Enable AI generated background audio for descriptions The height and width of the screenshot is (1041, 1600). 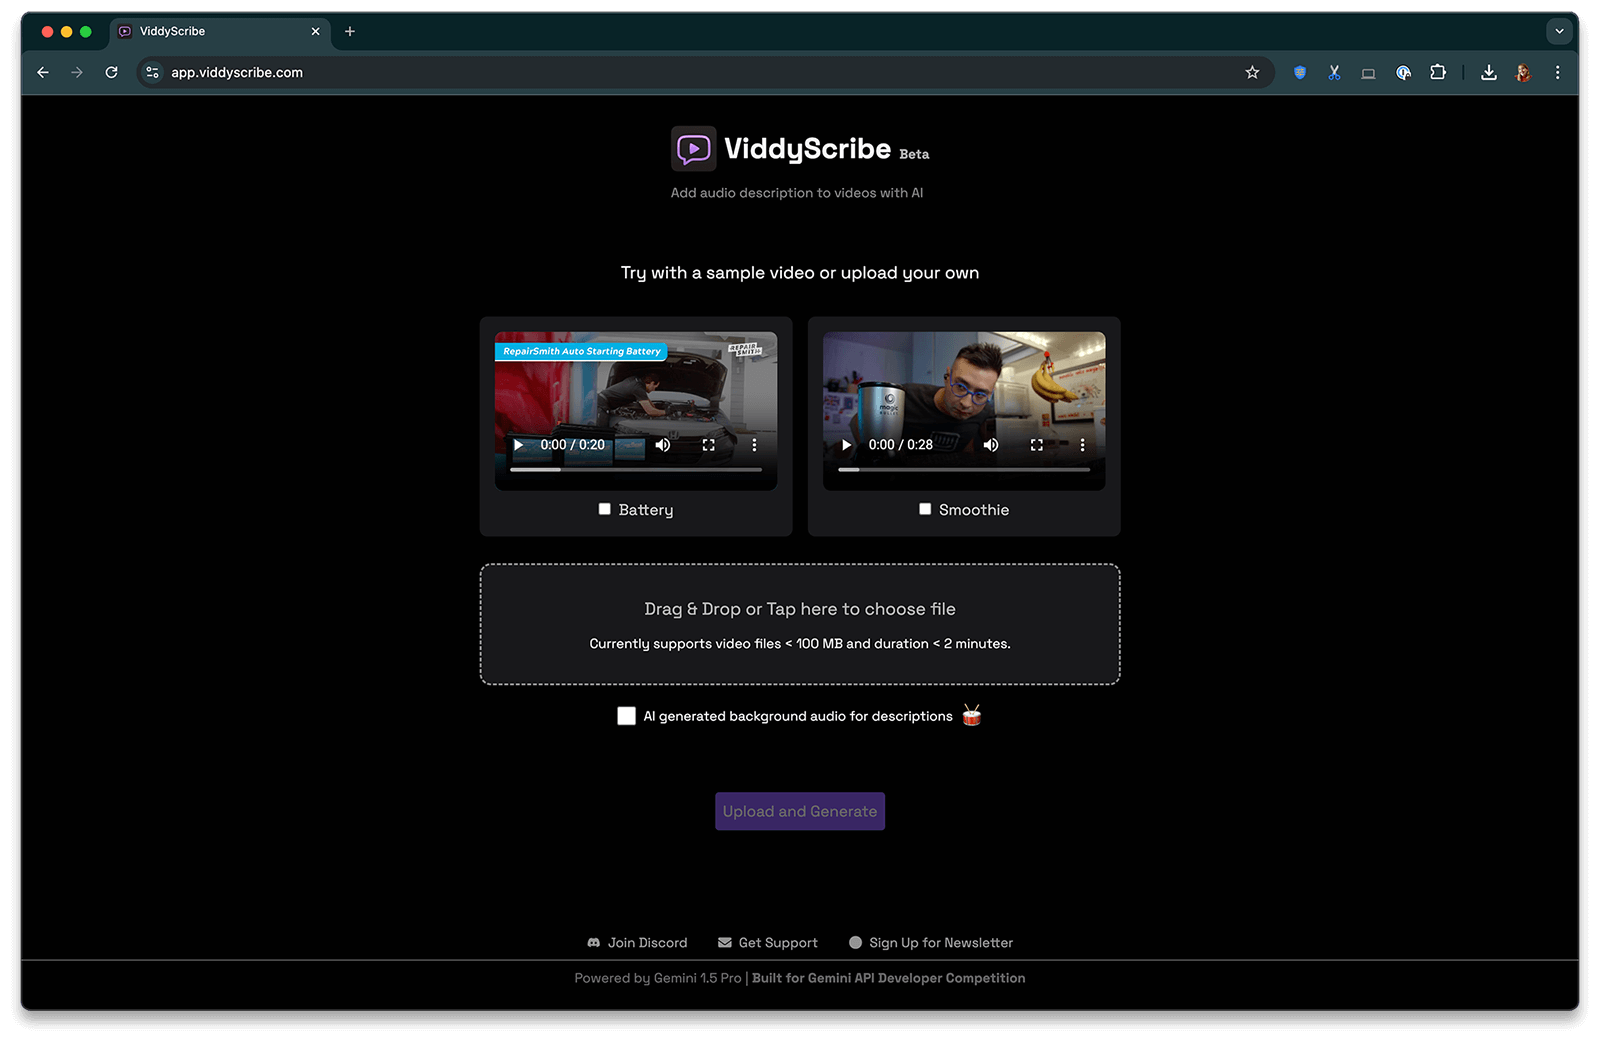tap(626, 715)
